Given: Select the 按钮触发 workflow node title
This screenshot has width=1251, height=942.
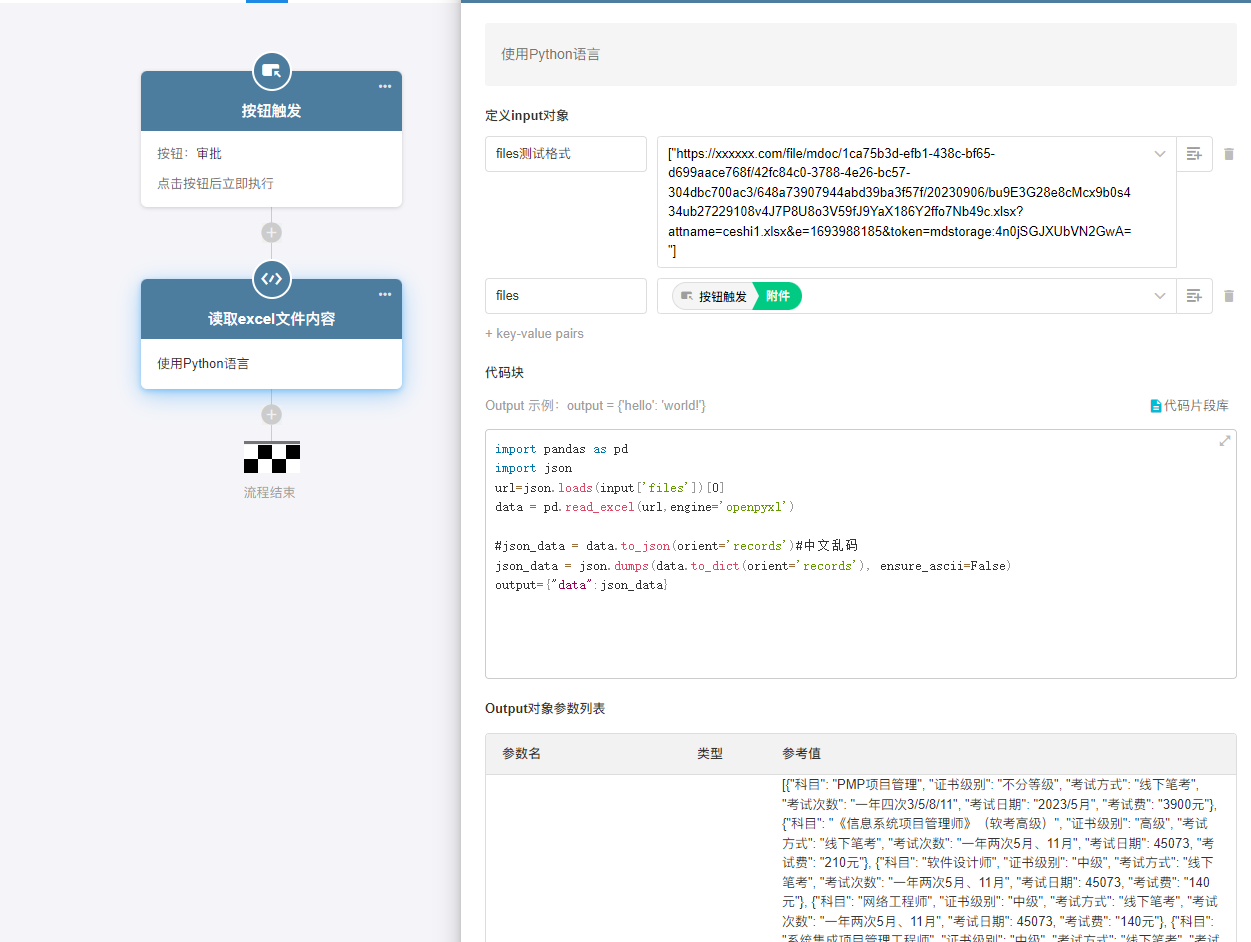Looking at the screenshot, I should (271, 111).
